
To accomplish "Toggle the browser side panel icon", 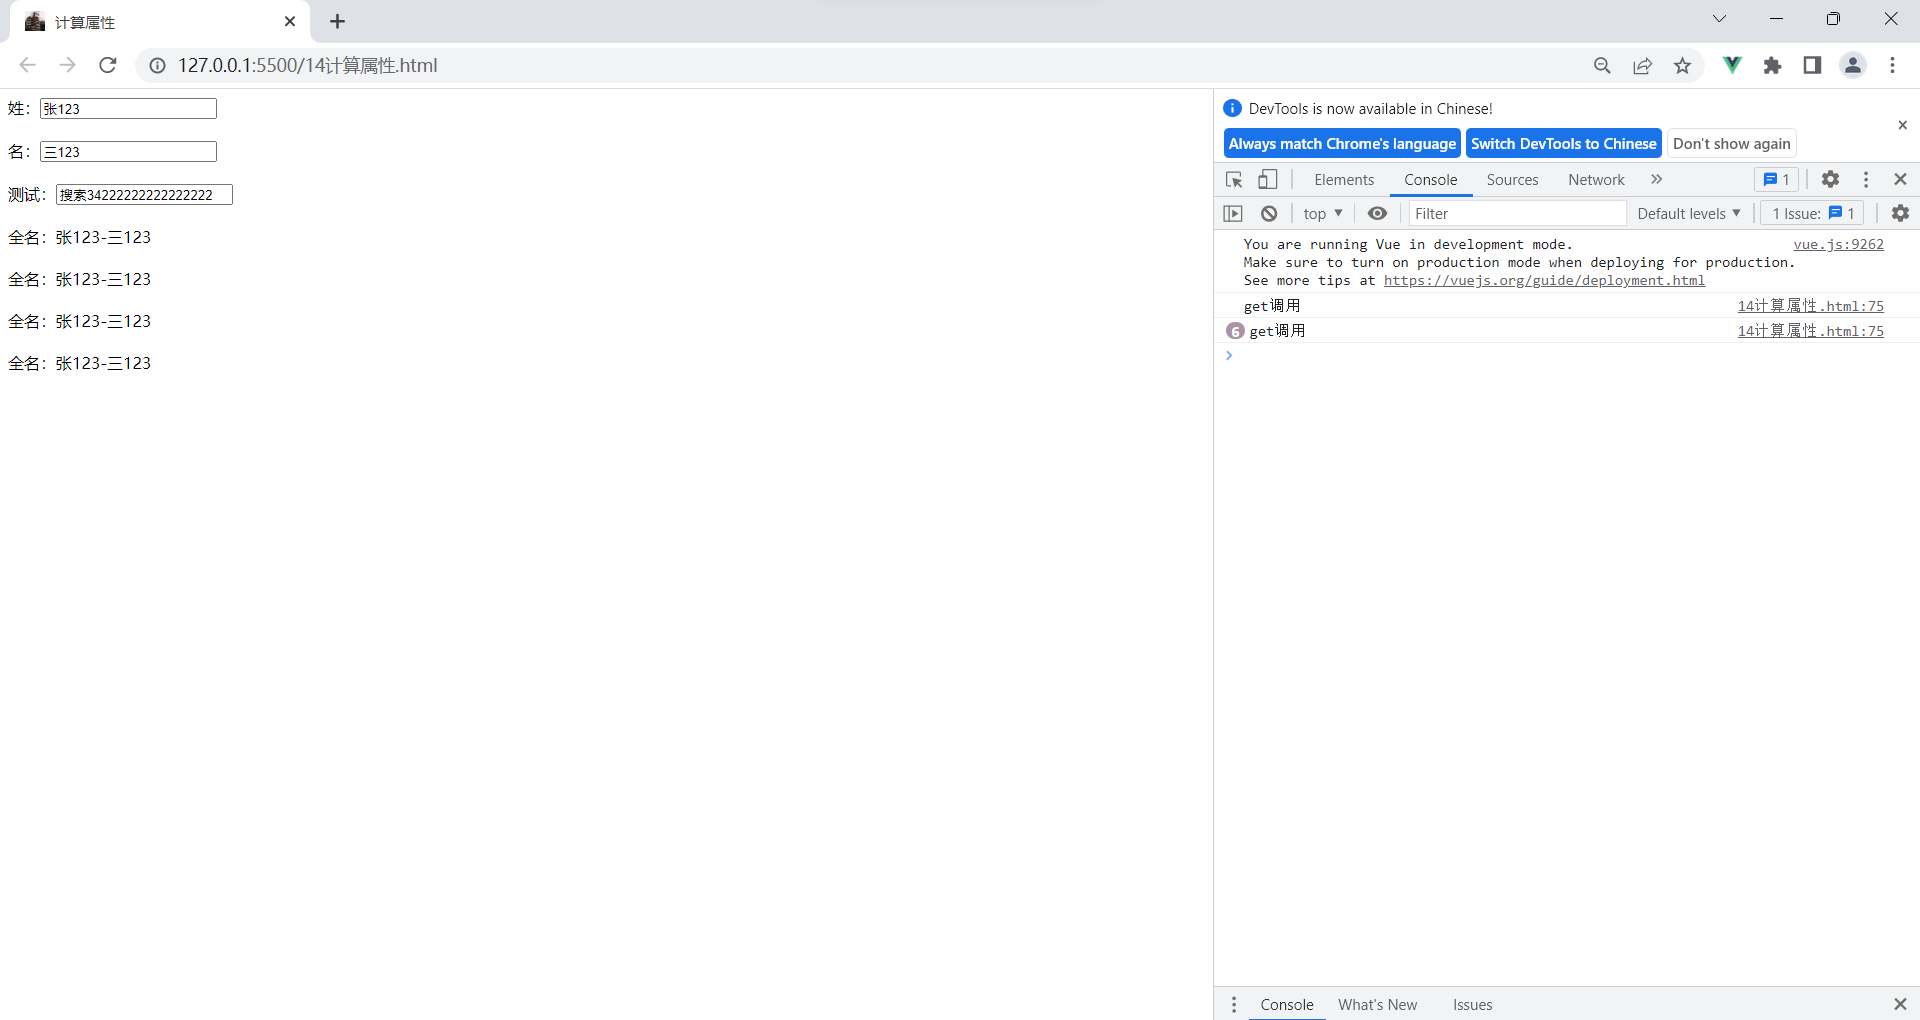I will click(x=1812, y=65).
